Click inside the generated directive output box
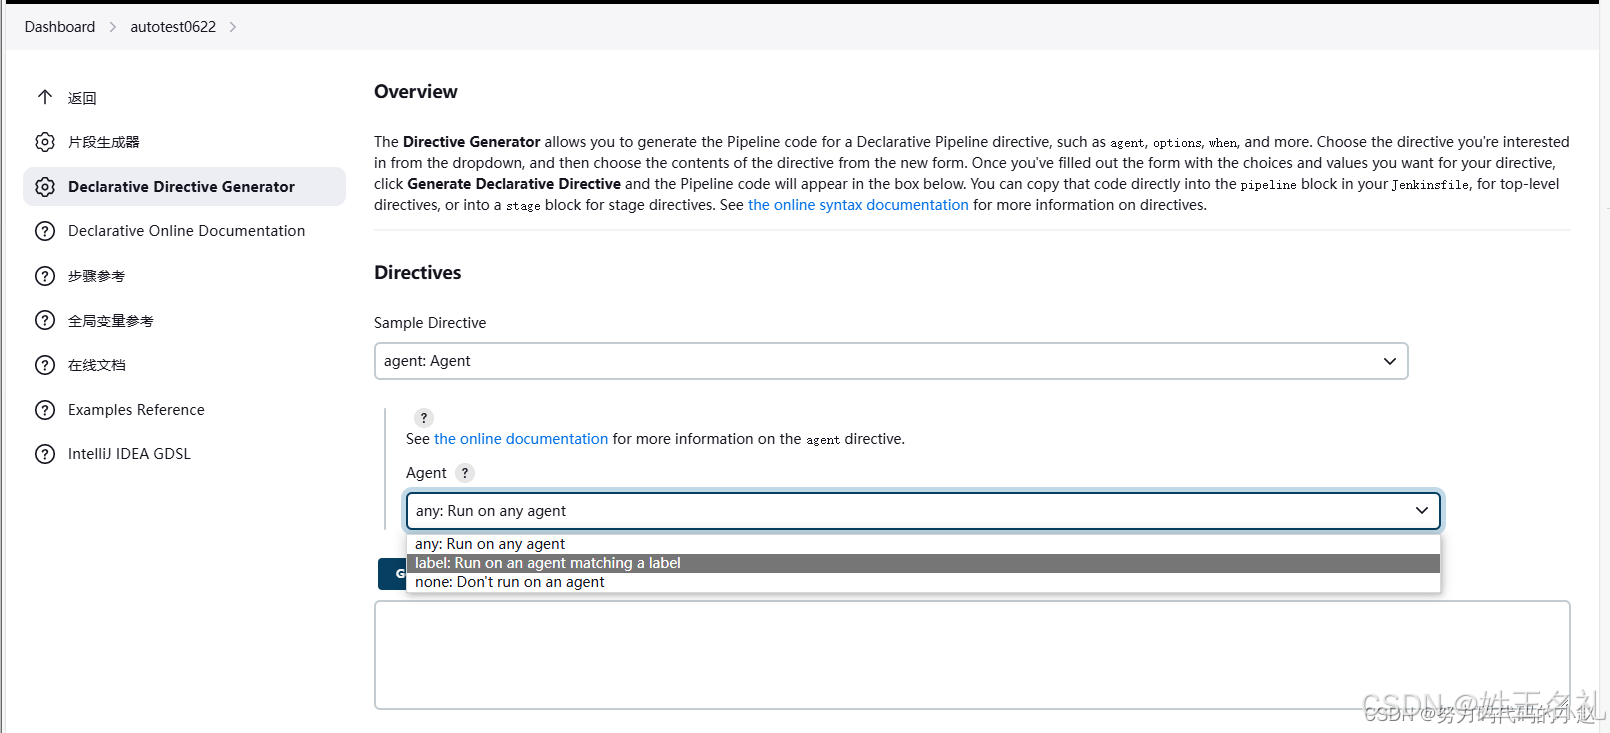The height and width of the screenshot is (733, 1610). (972, 655)
